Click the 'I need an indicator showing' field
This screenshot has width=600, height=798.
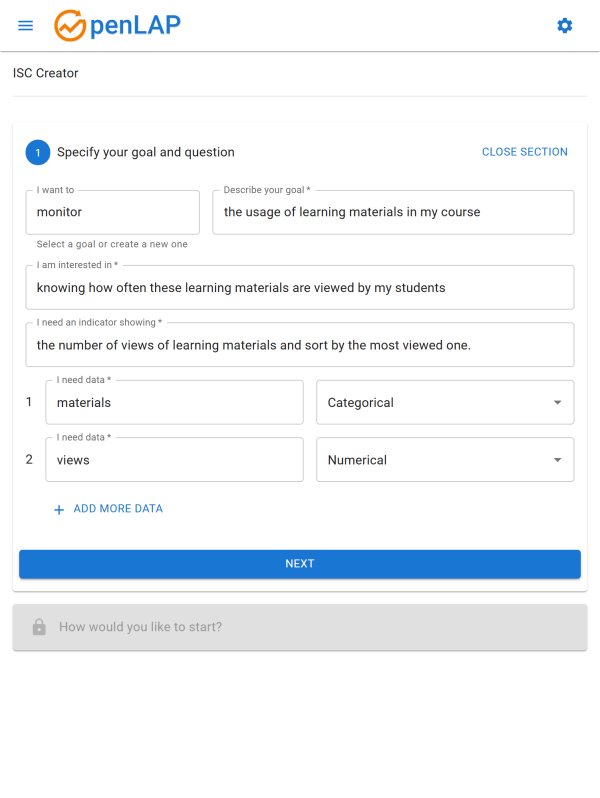tap(300, 345)
